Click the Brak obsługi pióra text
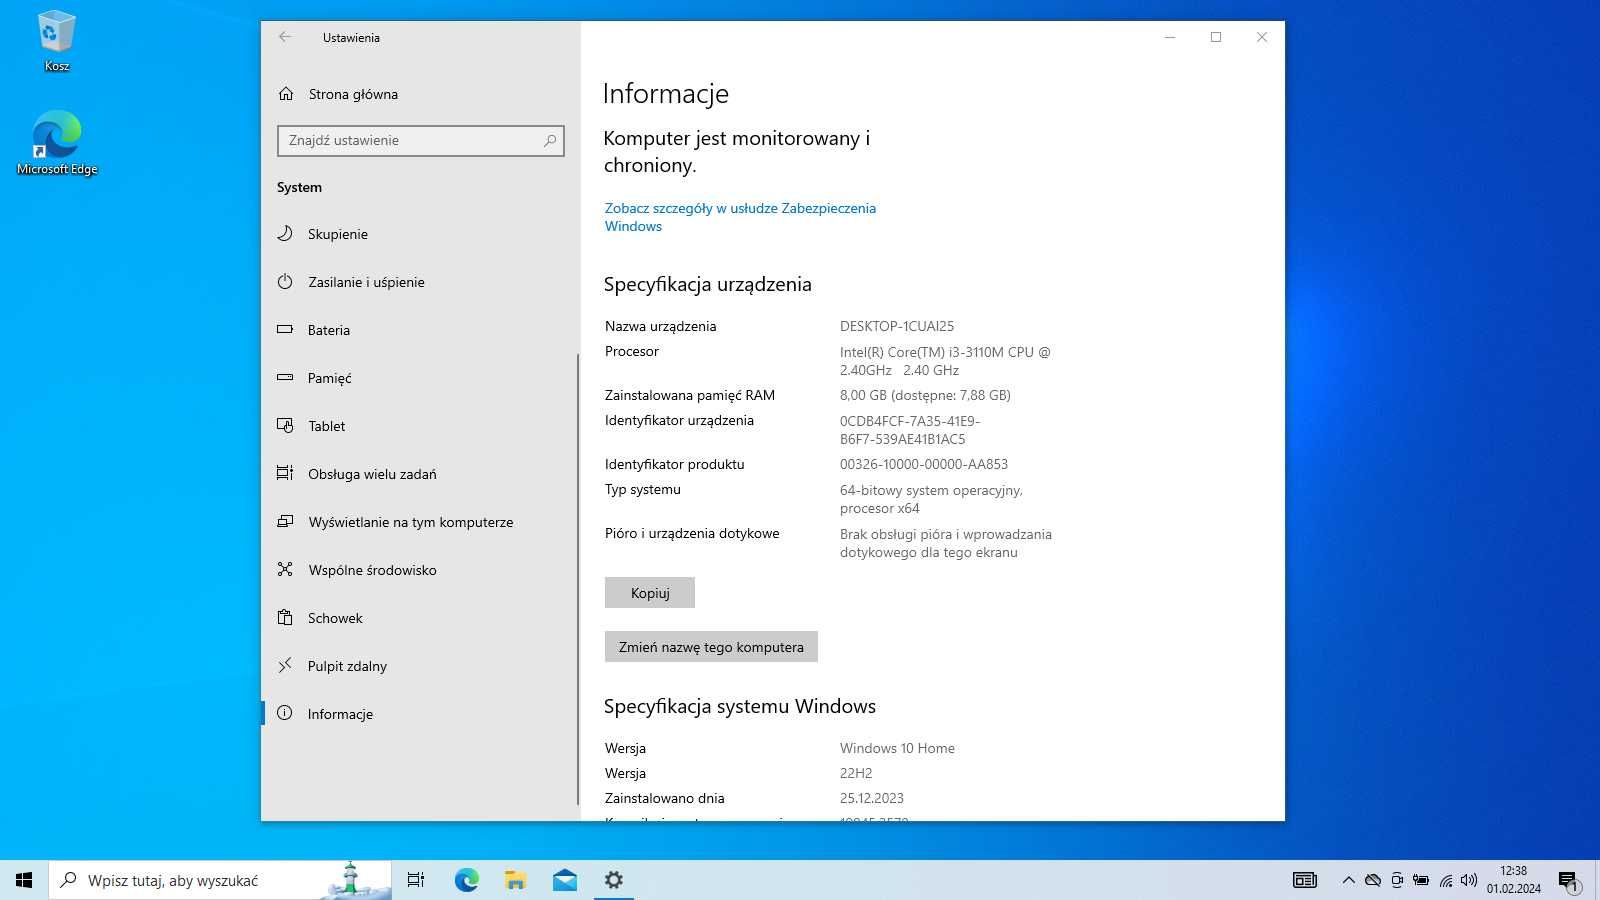The image size is (1600, 900). [x=946, y=543]
